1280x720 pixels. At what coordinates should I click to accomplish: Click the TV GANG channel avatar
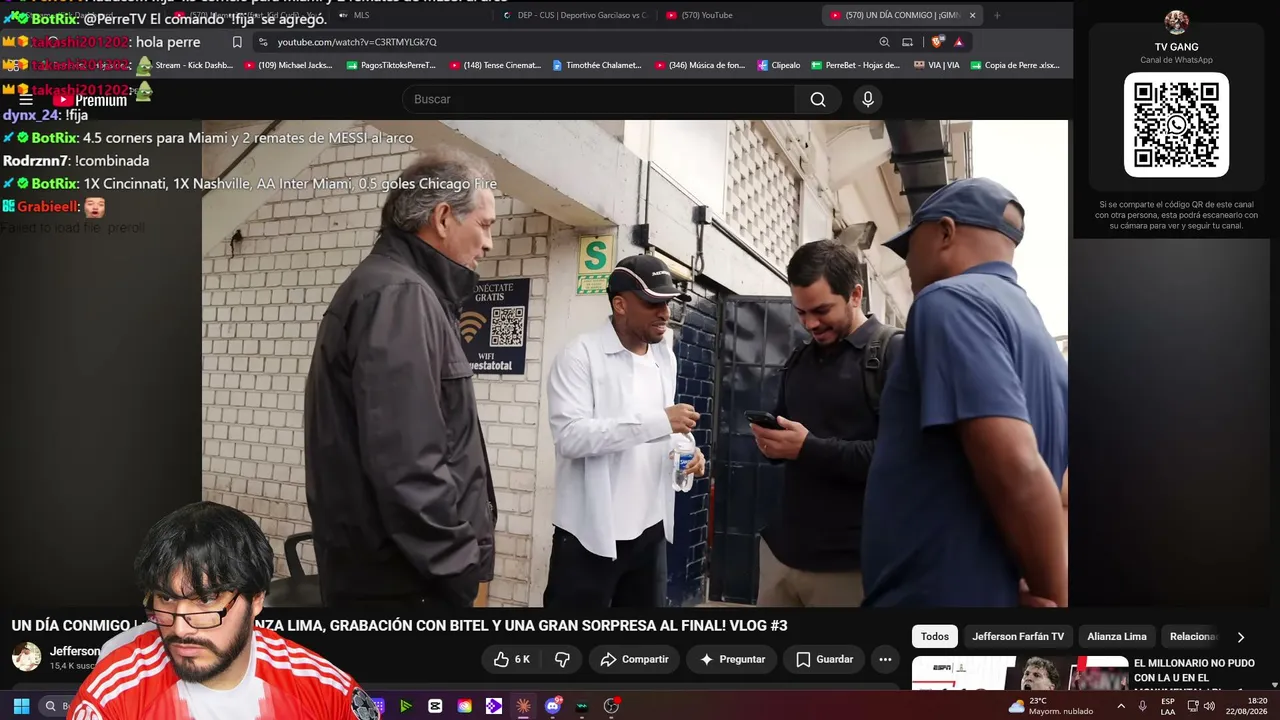[x=1177, y=22]
